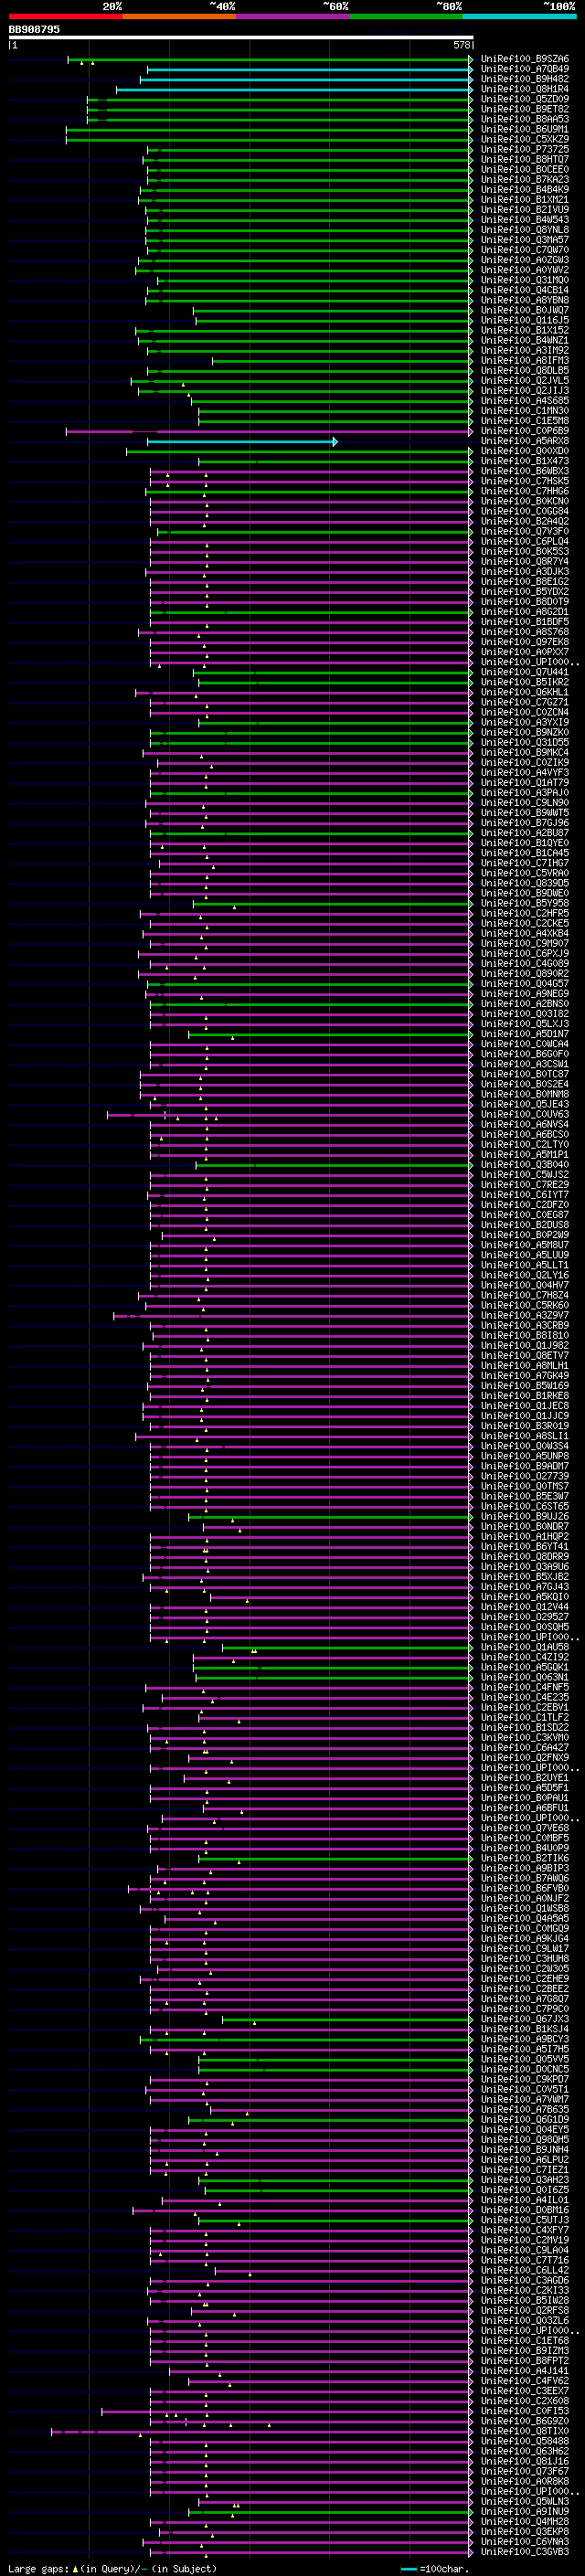The height and width of the screenshot is (2576, 585).
Task: Select the UniRef100_Q063N1 entry
Action: [525, 1678]
